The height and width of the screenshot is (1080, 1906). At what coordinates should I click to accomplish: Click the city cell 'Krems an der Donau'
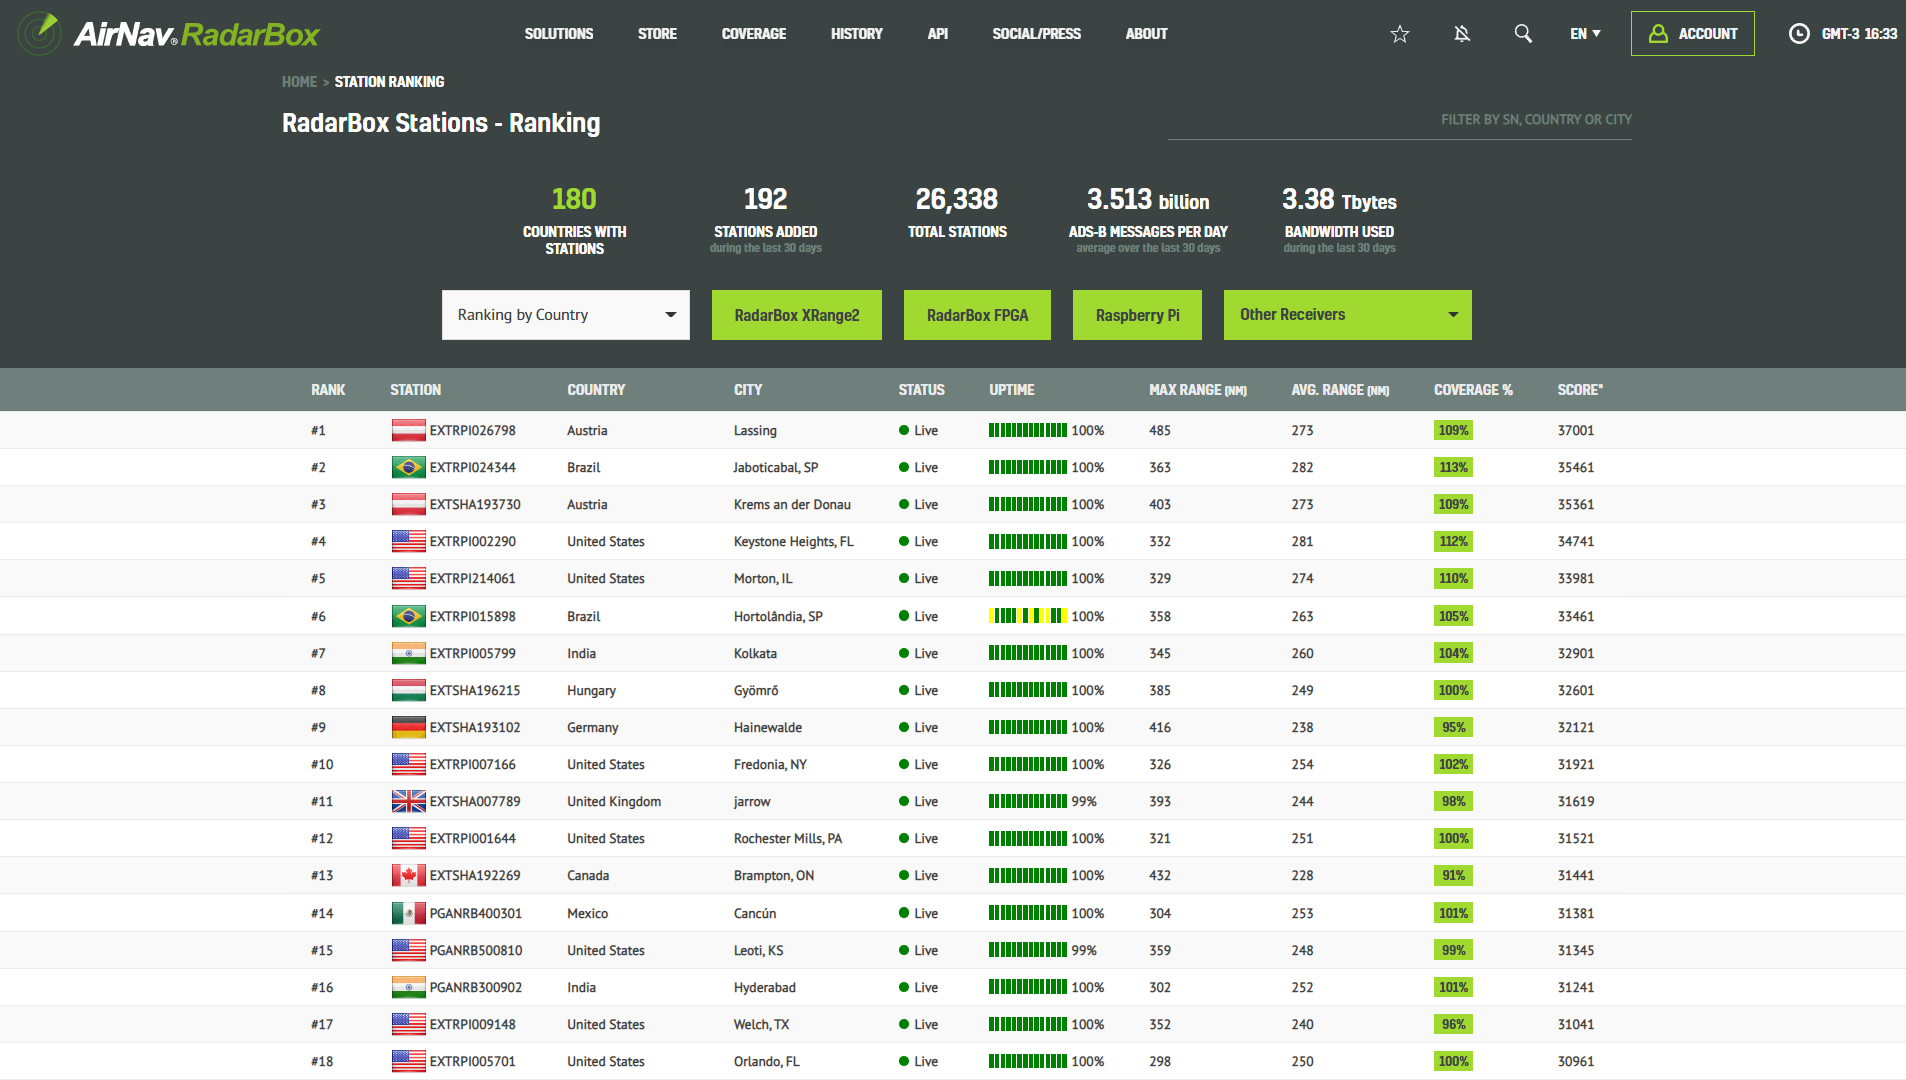792,505
